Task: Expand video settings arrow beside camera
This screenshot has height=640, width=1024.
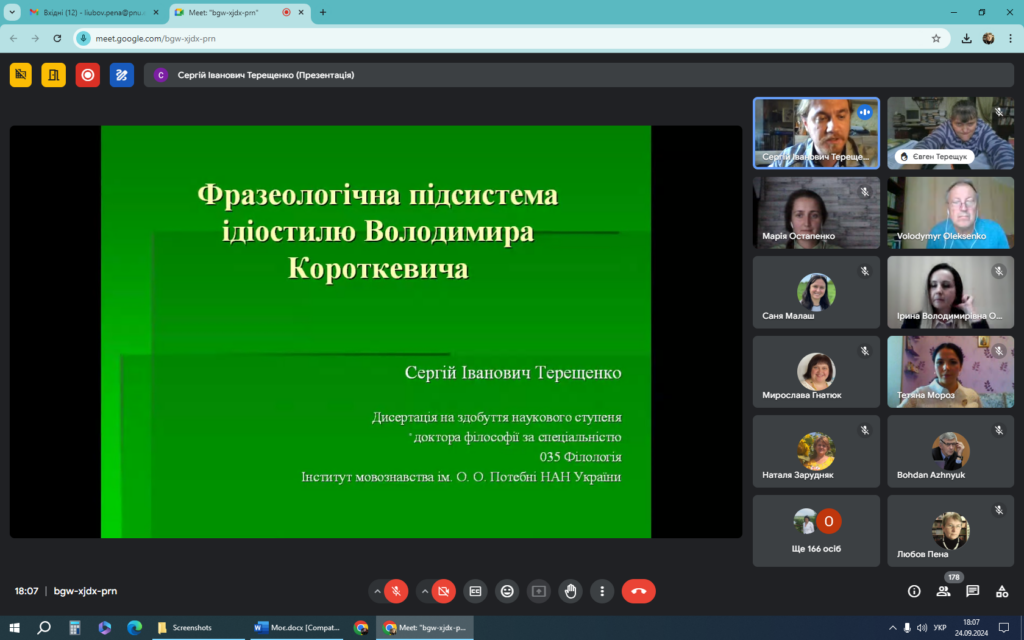Action: pos(424,591)
